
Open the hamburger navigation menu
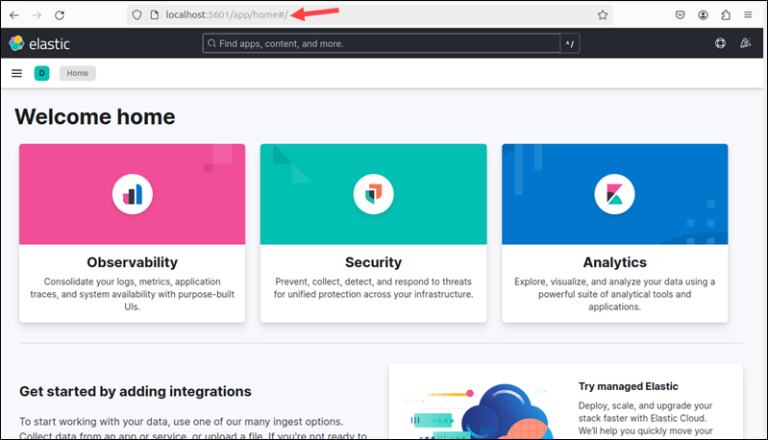(16, 73)
